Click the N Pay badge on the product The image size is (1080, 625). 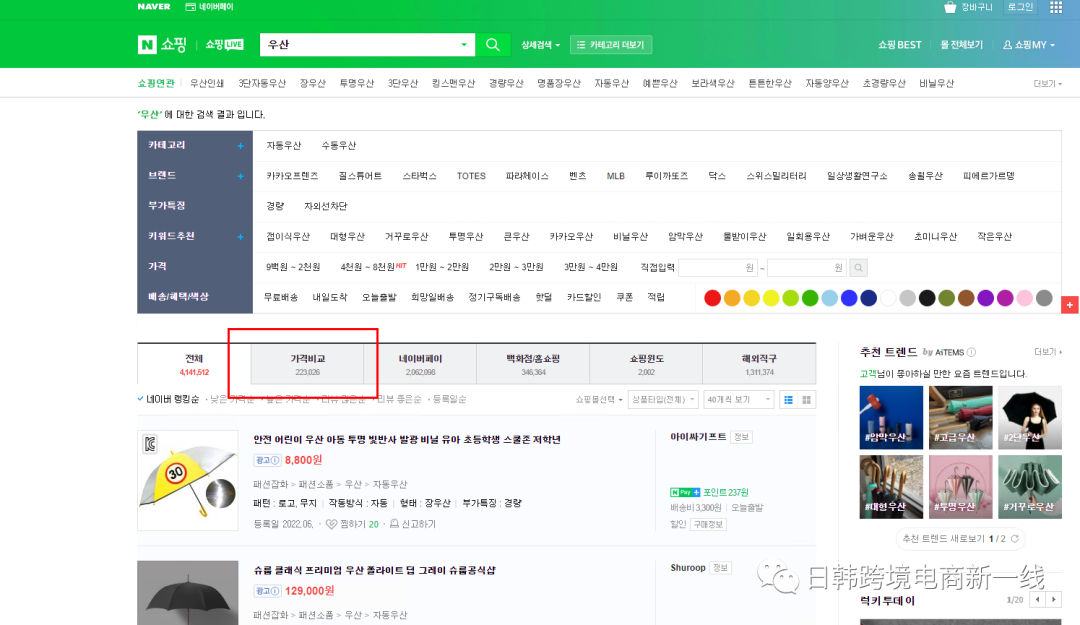click(689, 493)
